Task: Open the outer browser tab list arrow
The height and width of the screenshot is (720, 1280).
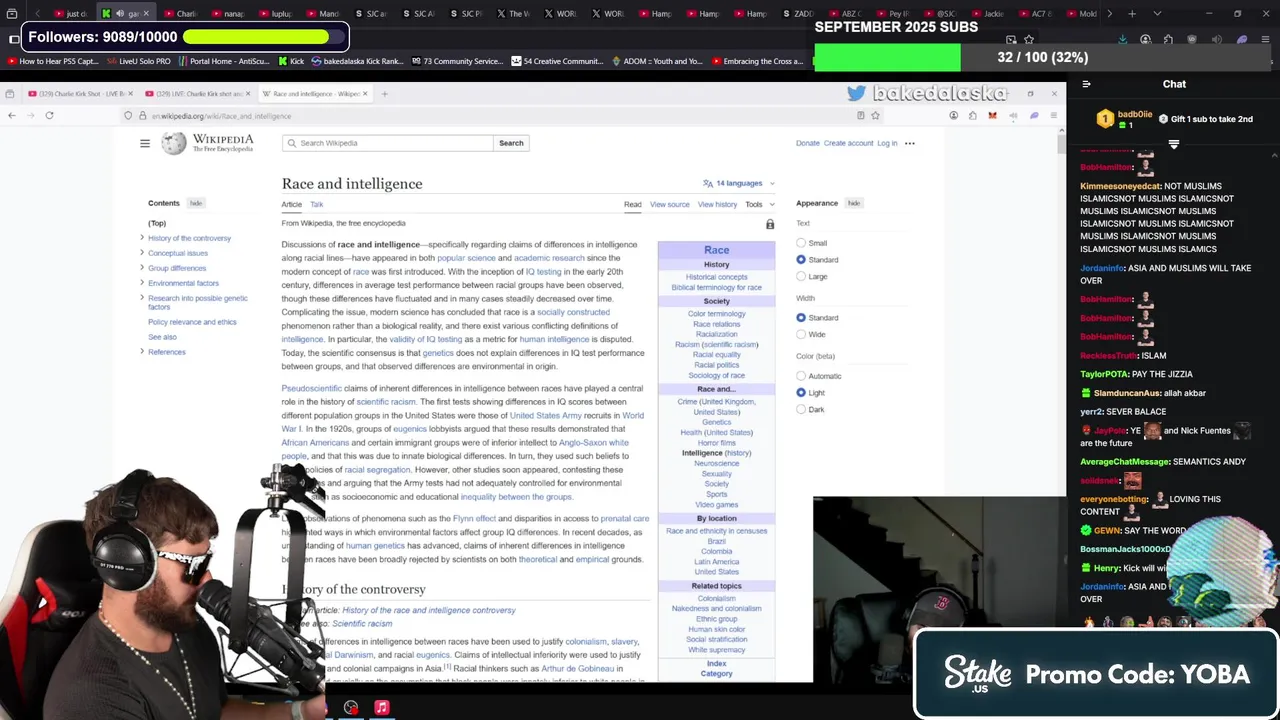Action: click(x=1157, y=14)
